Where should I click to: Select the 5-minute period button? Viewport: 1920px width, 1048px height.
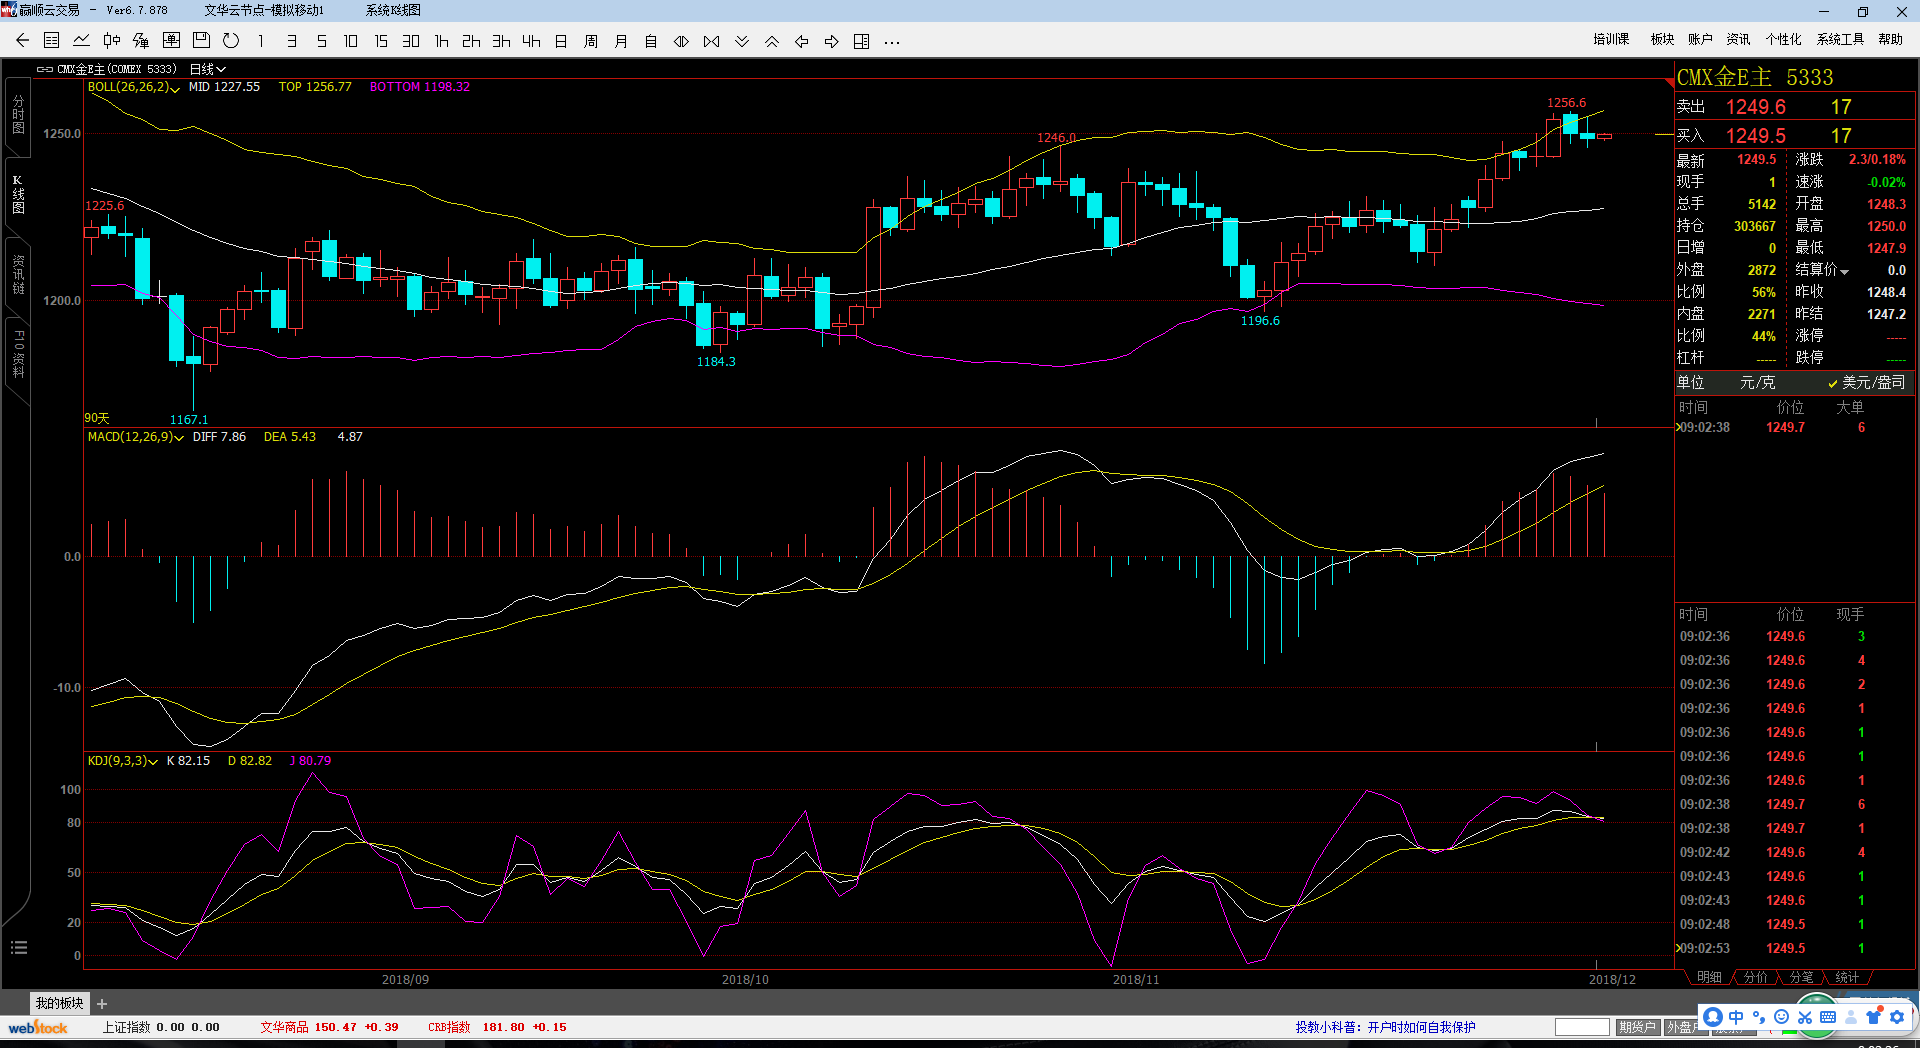pyautogui.click(x=321, y=41)
